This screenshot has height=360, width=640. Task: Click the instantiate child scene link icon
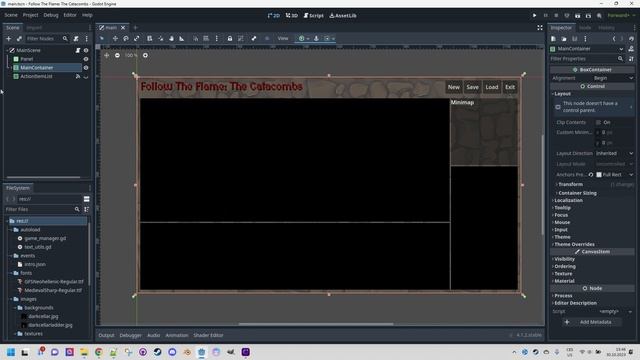click(x=19, y=38)
